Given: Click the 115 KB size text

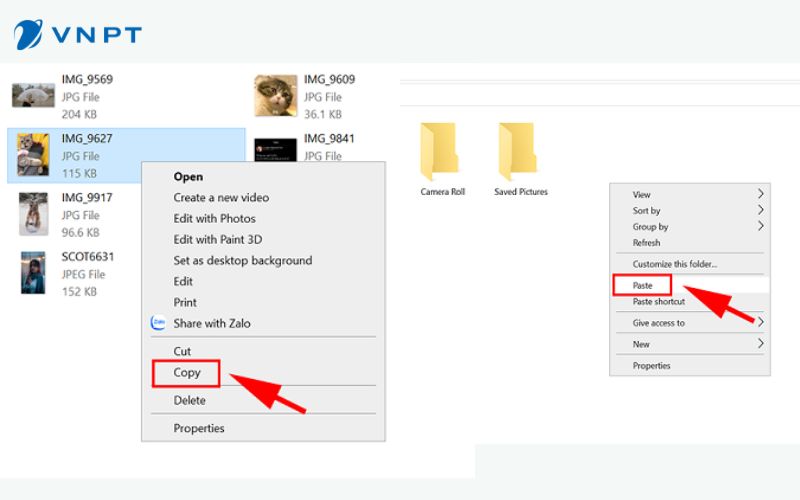Looking at the screenshot, I should pyautogui.click(x=79, y=173).
